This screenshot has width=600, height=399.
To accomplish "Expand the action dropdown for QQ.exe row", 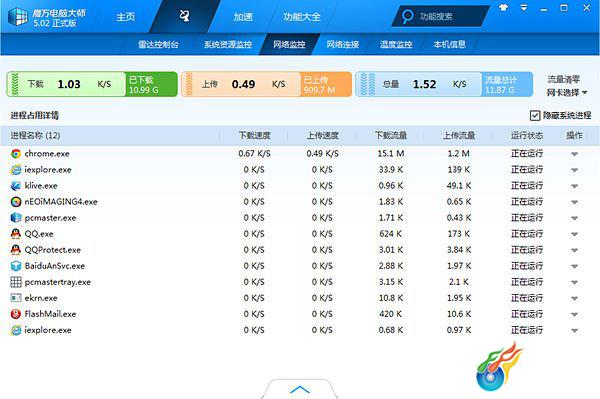I will point(574,235).
